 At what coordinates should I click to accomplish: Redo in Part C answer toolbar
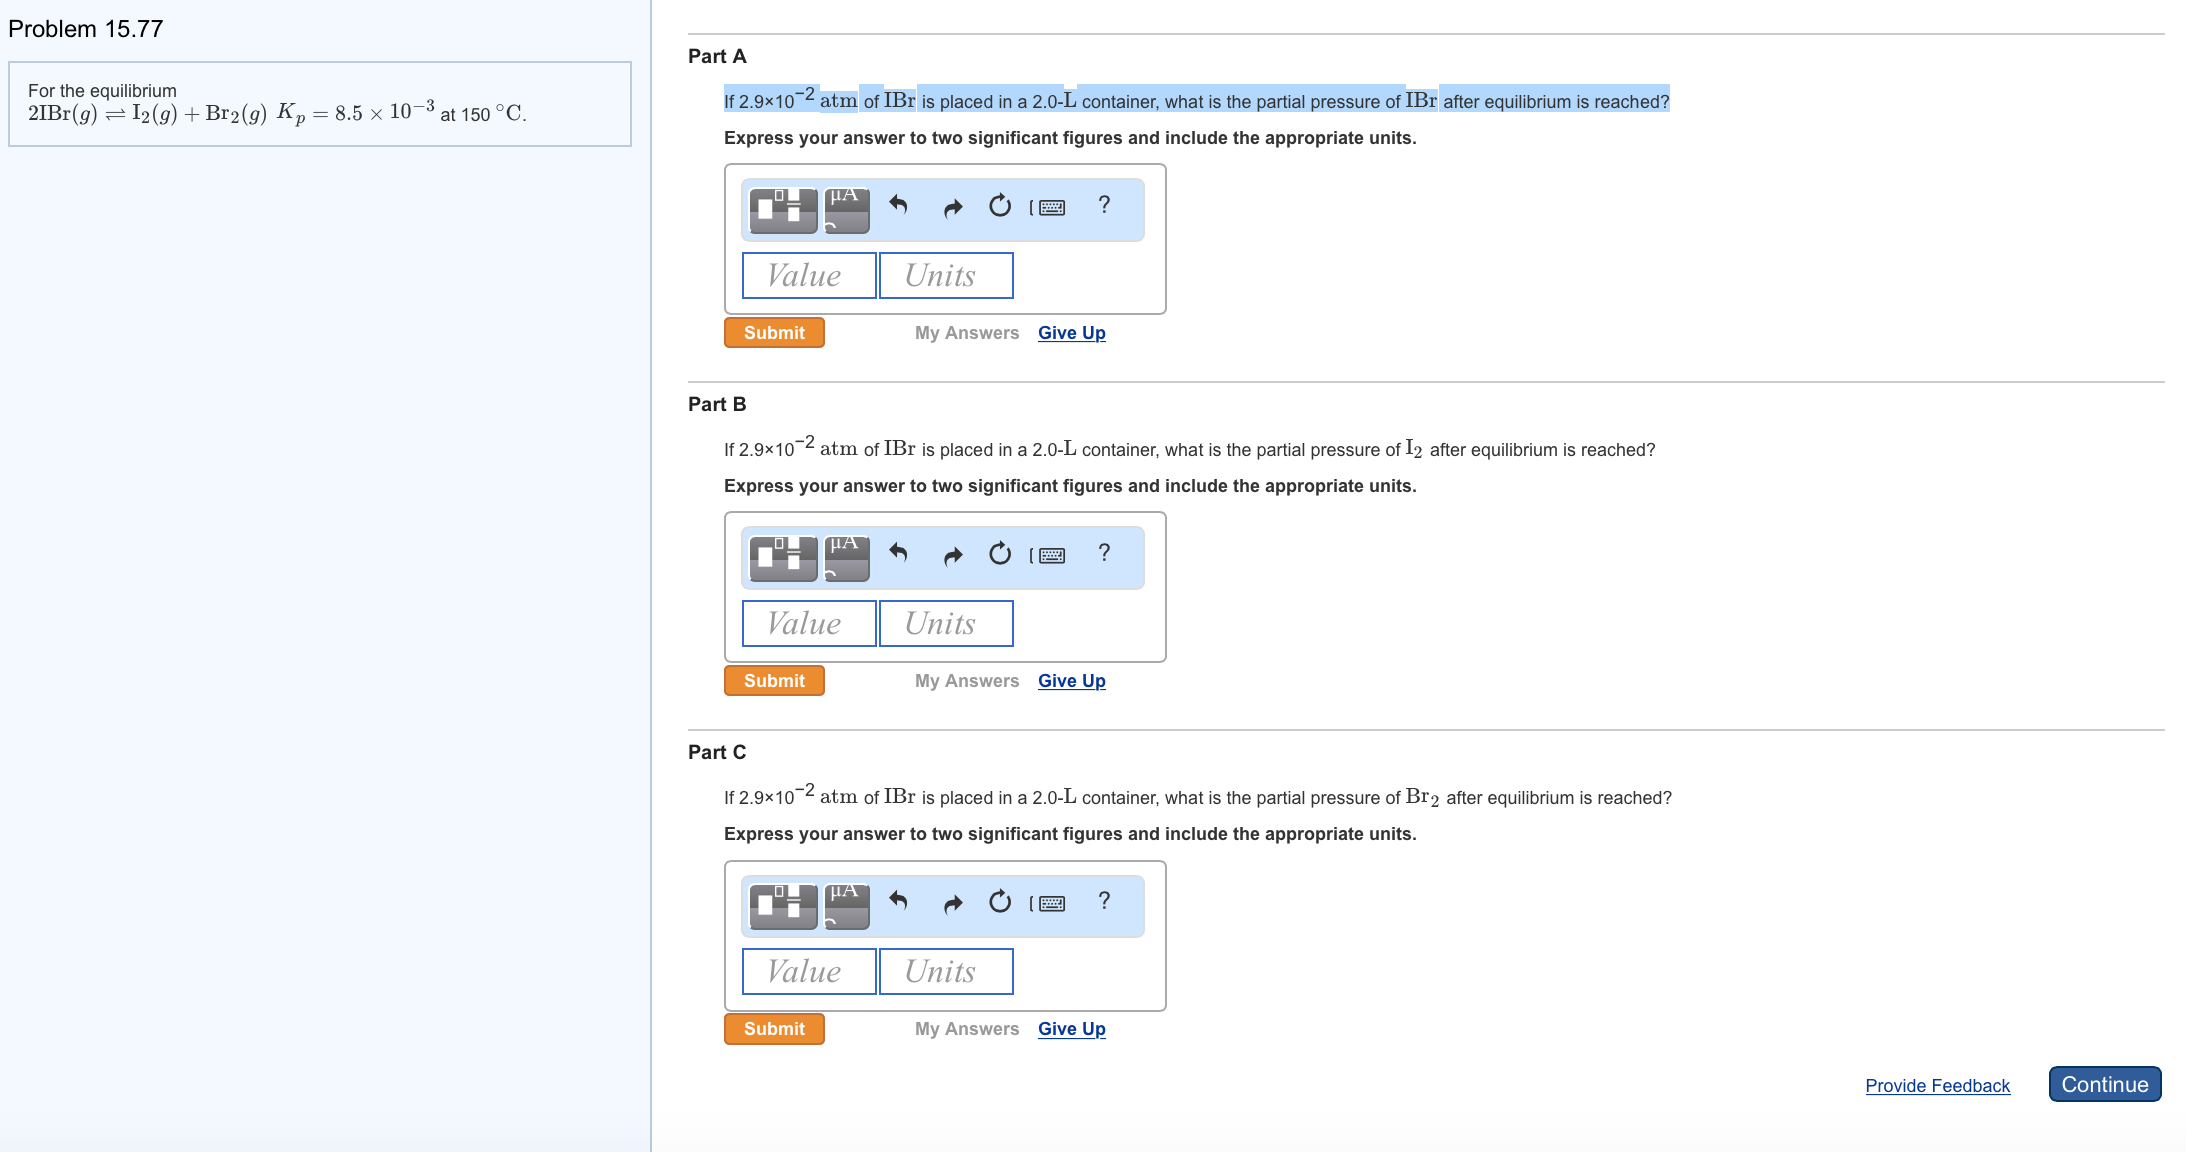point(953,903)
